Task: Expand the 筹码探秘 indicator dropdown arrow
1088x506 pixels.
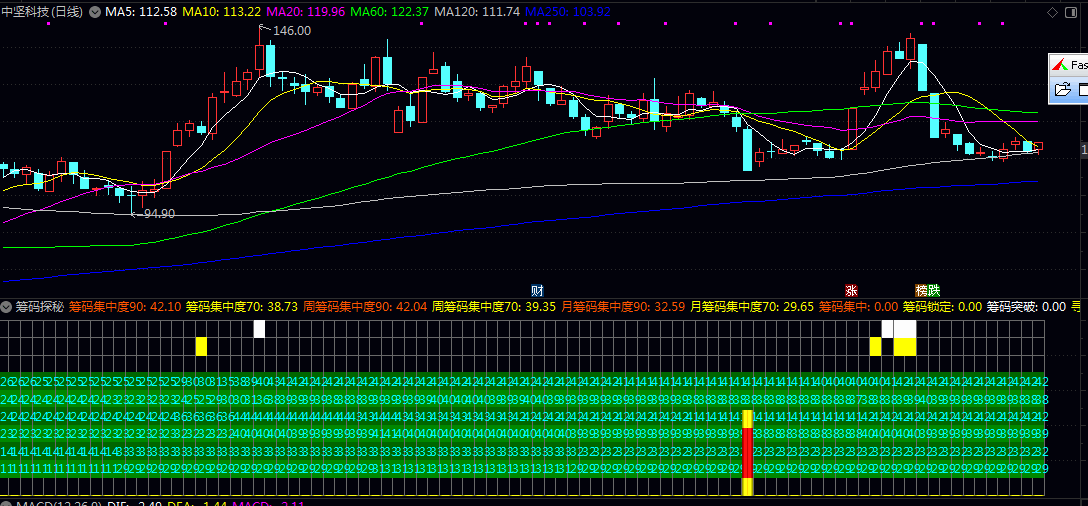Action: [x=6, y=306]
